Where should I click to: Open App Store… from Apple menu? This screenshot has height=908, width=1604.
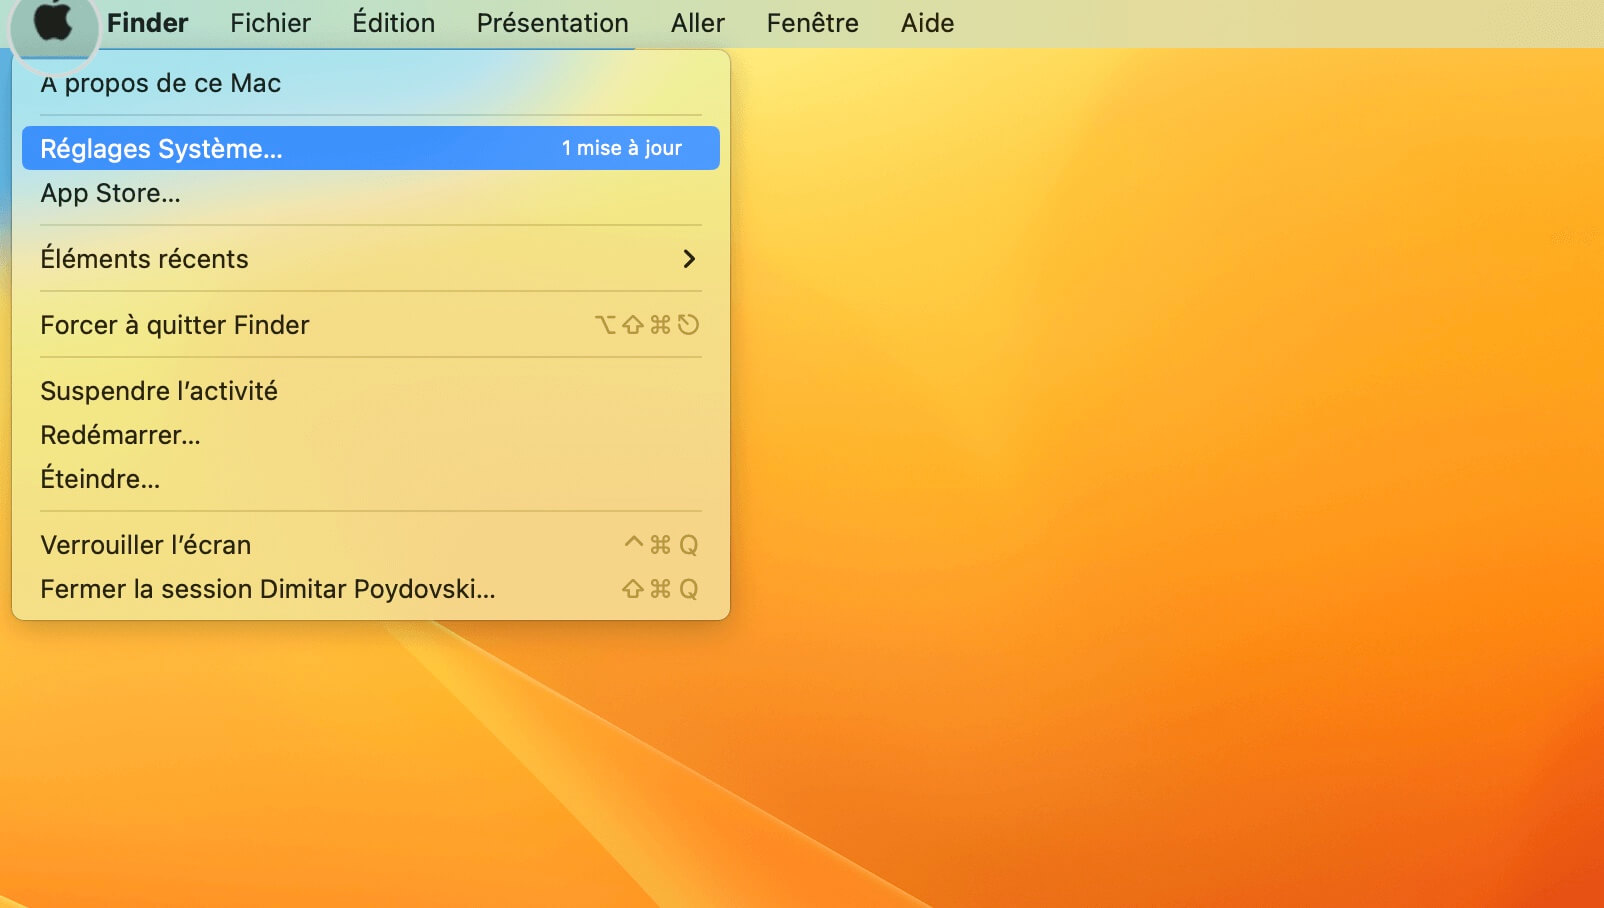[x=370, y=193]
